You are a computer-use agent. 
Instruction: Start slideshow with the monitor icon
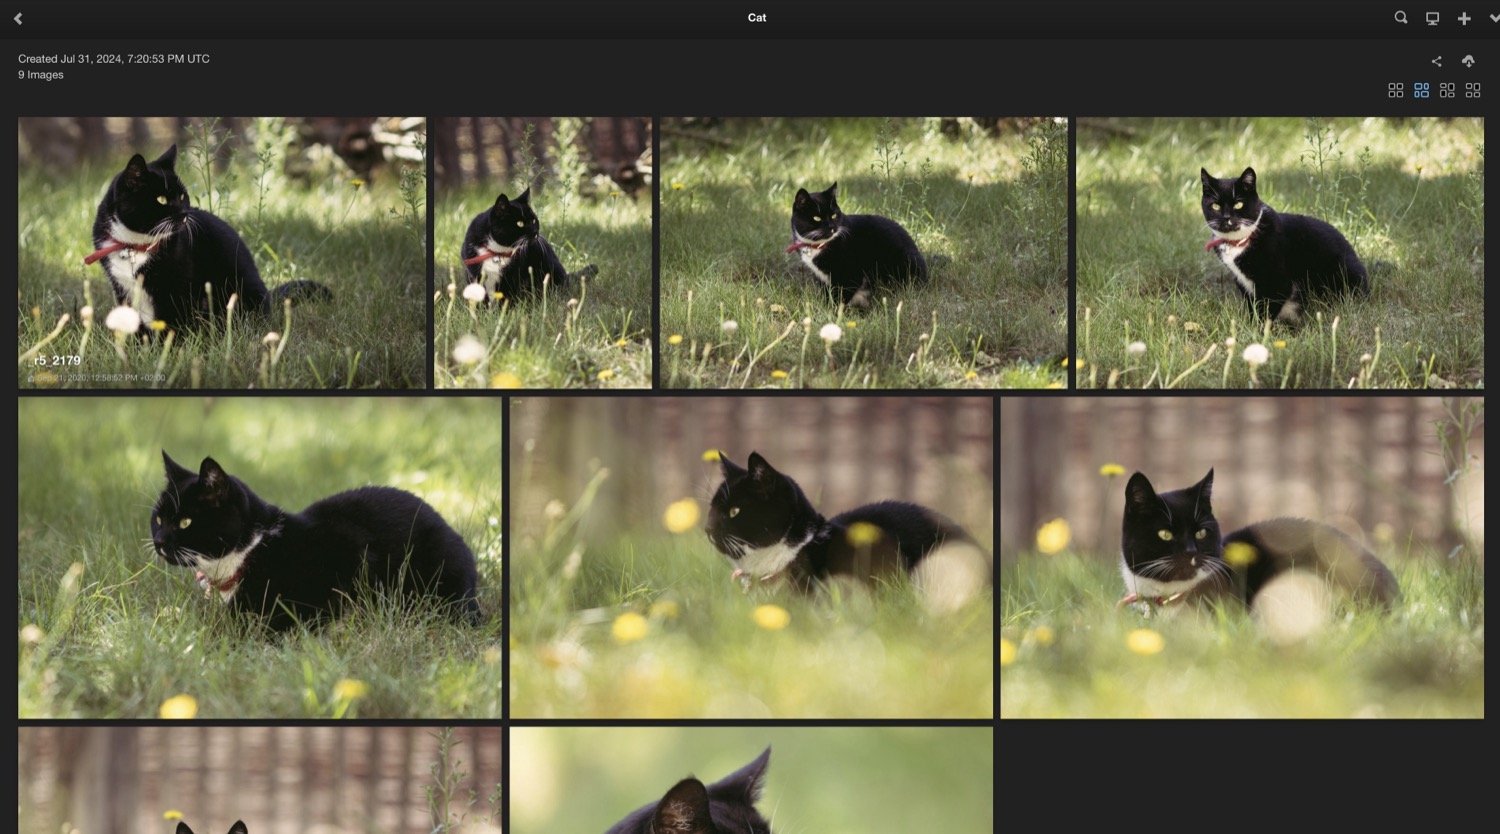coord(1432,18)
